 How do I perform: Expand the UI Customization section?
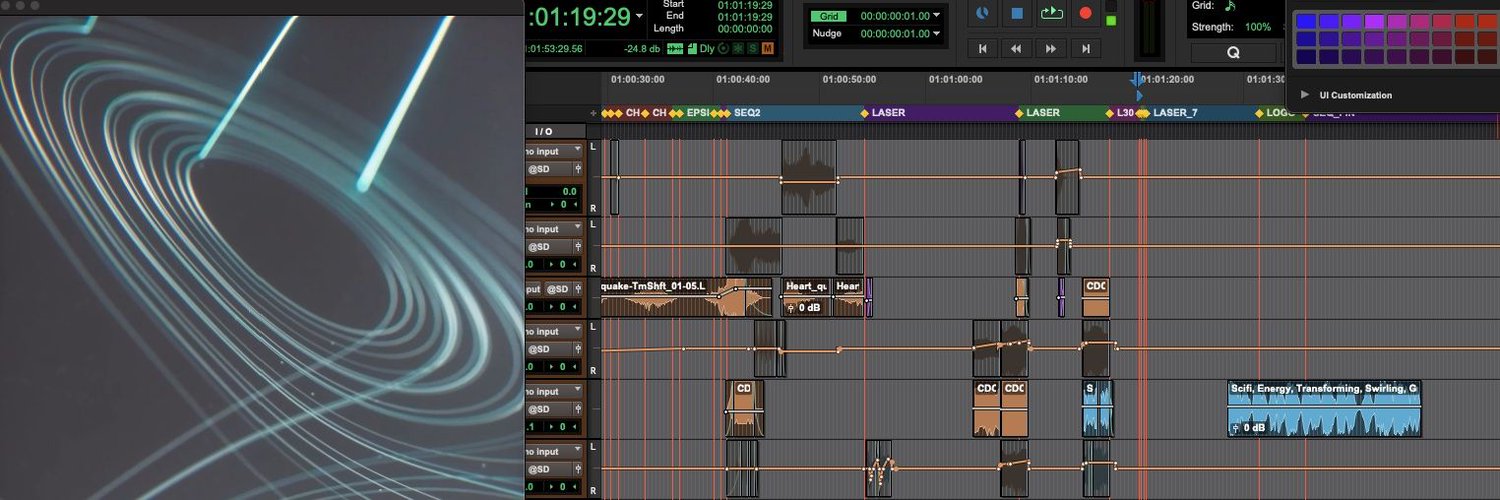tap(1304, 95)
